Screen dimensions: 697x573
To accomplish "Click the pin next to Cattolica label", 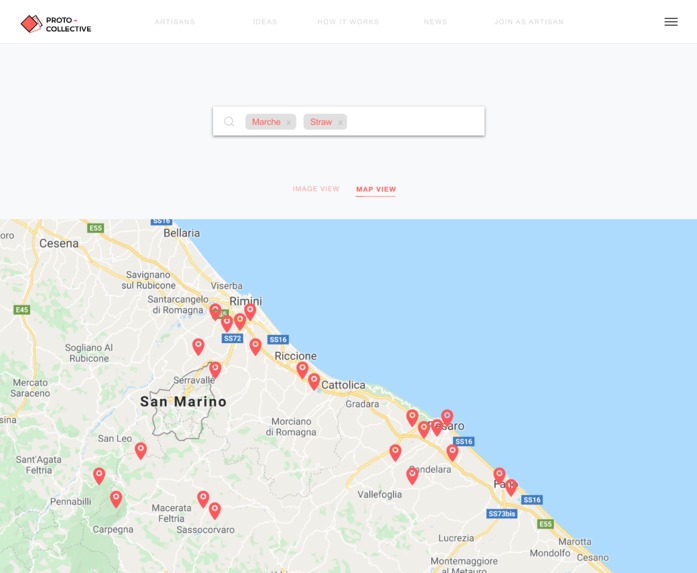I will coord(314,381).
